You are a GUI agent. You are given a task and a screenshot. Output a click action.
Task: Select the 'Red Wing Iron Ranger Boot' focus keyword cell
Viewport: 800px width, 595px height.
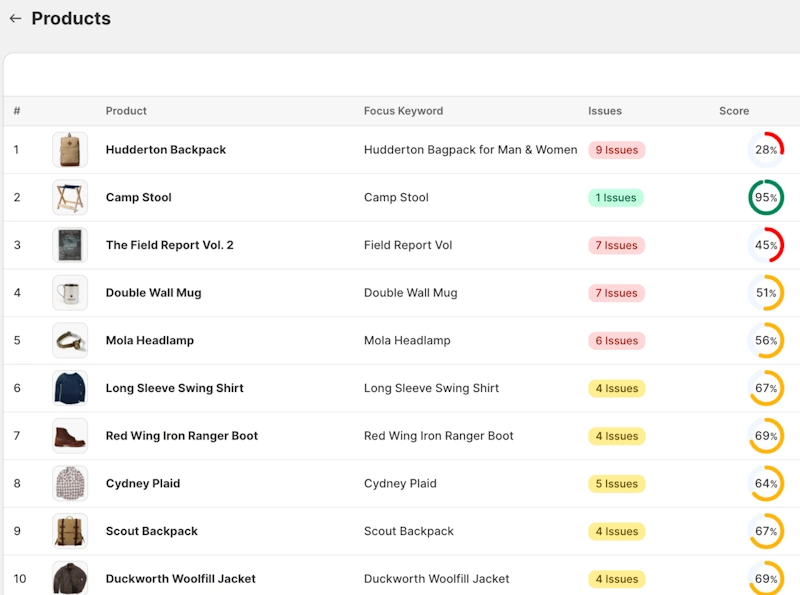click(x=438, y=436)
